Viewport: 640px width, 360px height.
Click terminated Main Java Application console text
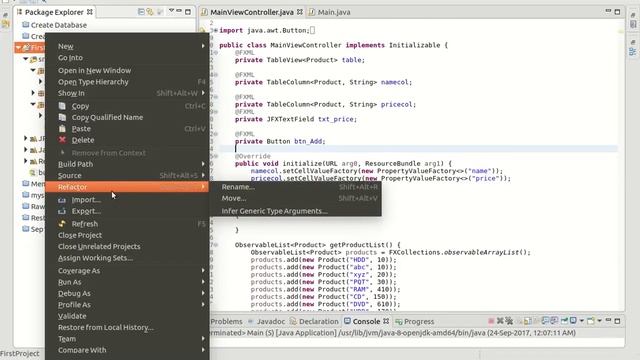pos(392,333)
